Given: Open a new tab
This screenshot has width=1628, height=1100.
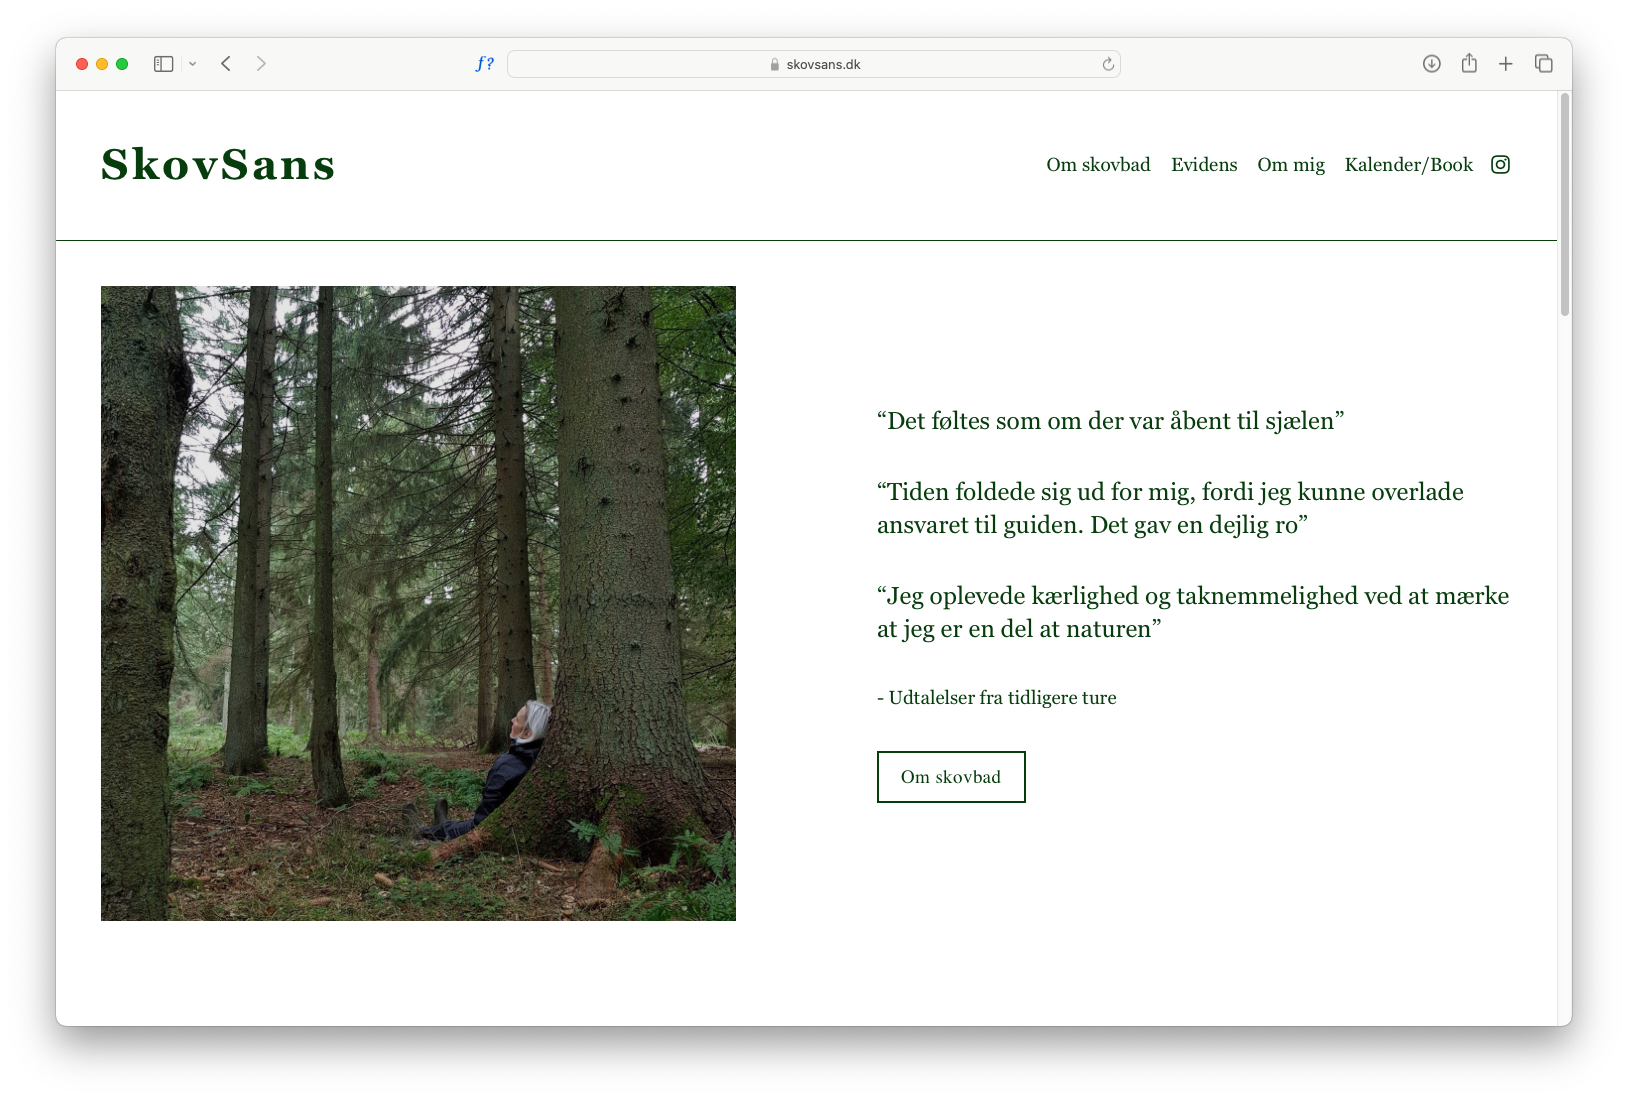Looking at the screenshot, I should (1506, 64).
